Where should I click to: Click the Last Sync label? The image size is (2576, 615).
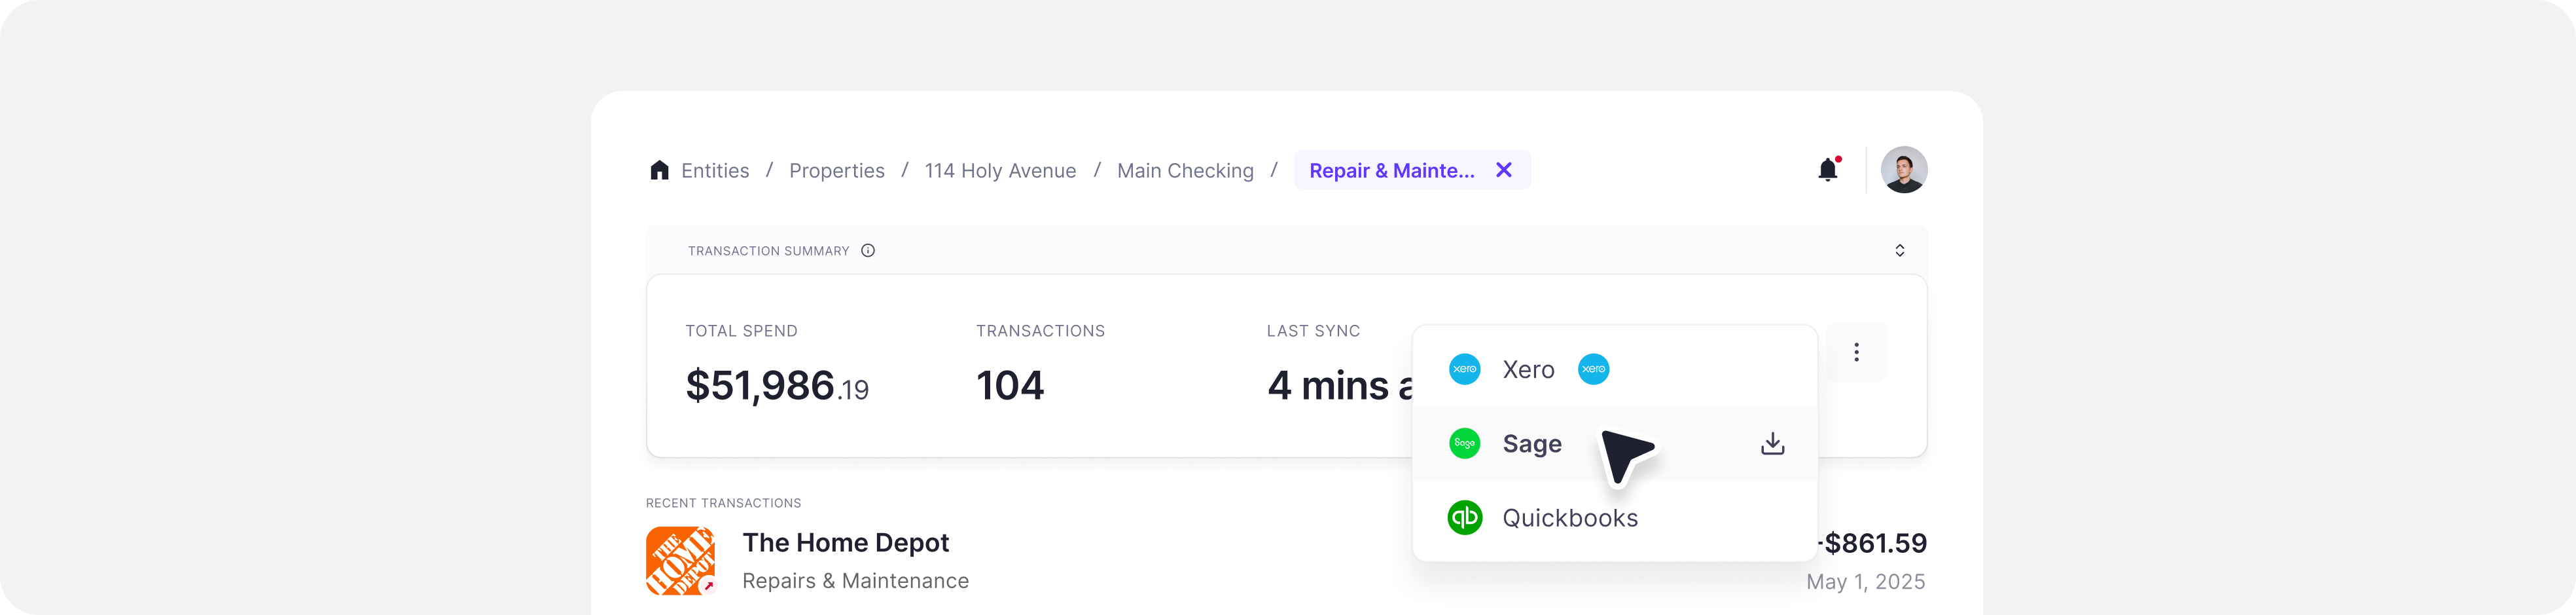pyautogui.click(x=1313, y=331)
